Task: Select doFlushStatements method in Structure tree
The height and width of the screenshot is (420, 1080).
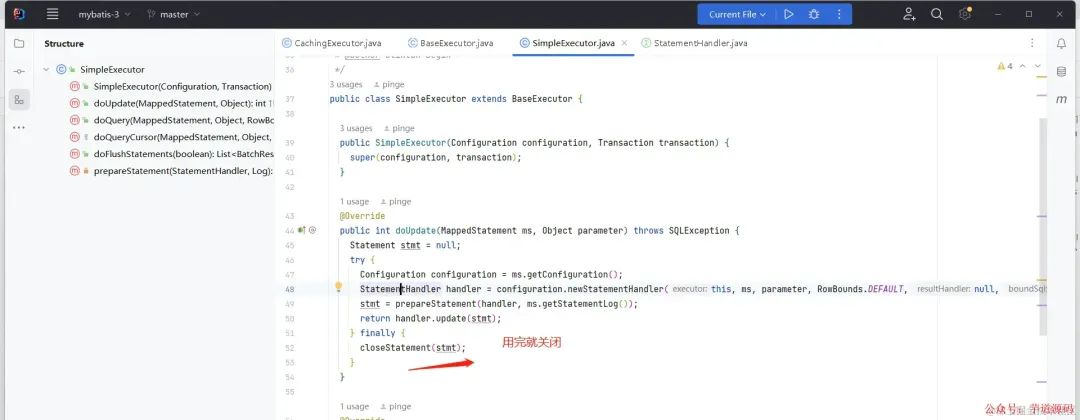Action: 183,154
